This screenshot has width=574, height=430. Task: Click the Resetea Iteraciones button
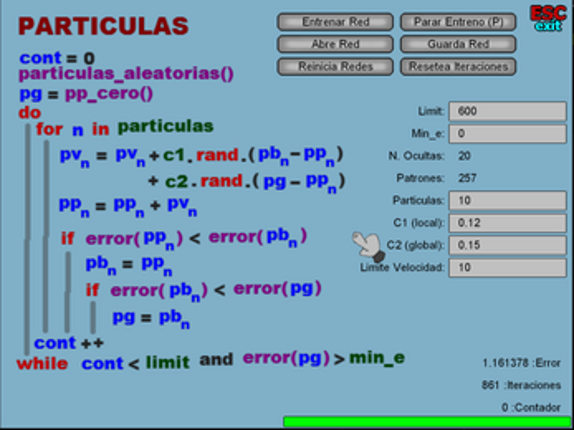tap(458, 67)
